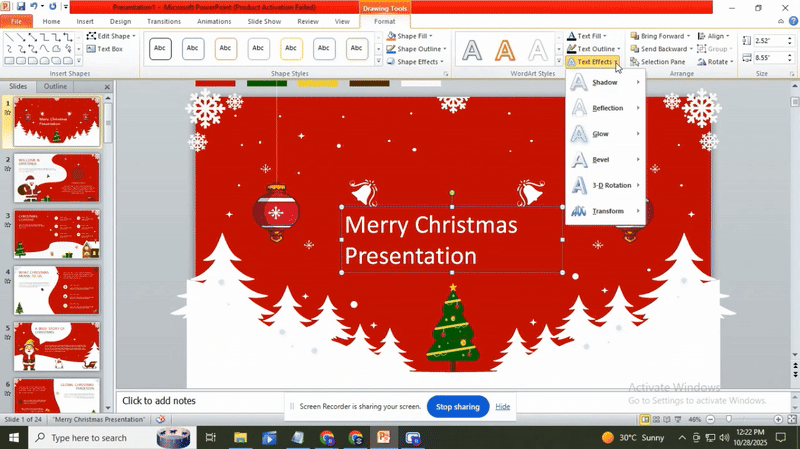Click the Save icon in Quick Access Toolbar
The image size is (800, 449).
click(20, 7)
